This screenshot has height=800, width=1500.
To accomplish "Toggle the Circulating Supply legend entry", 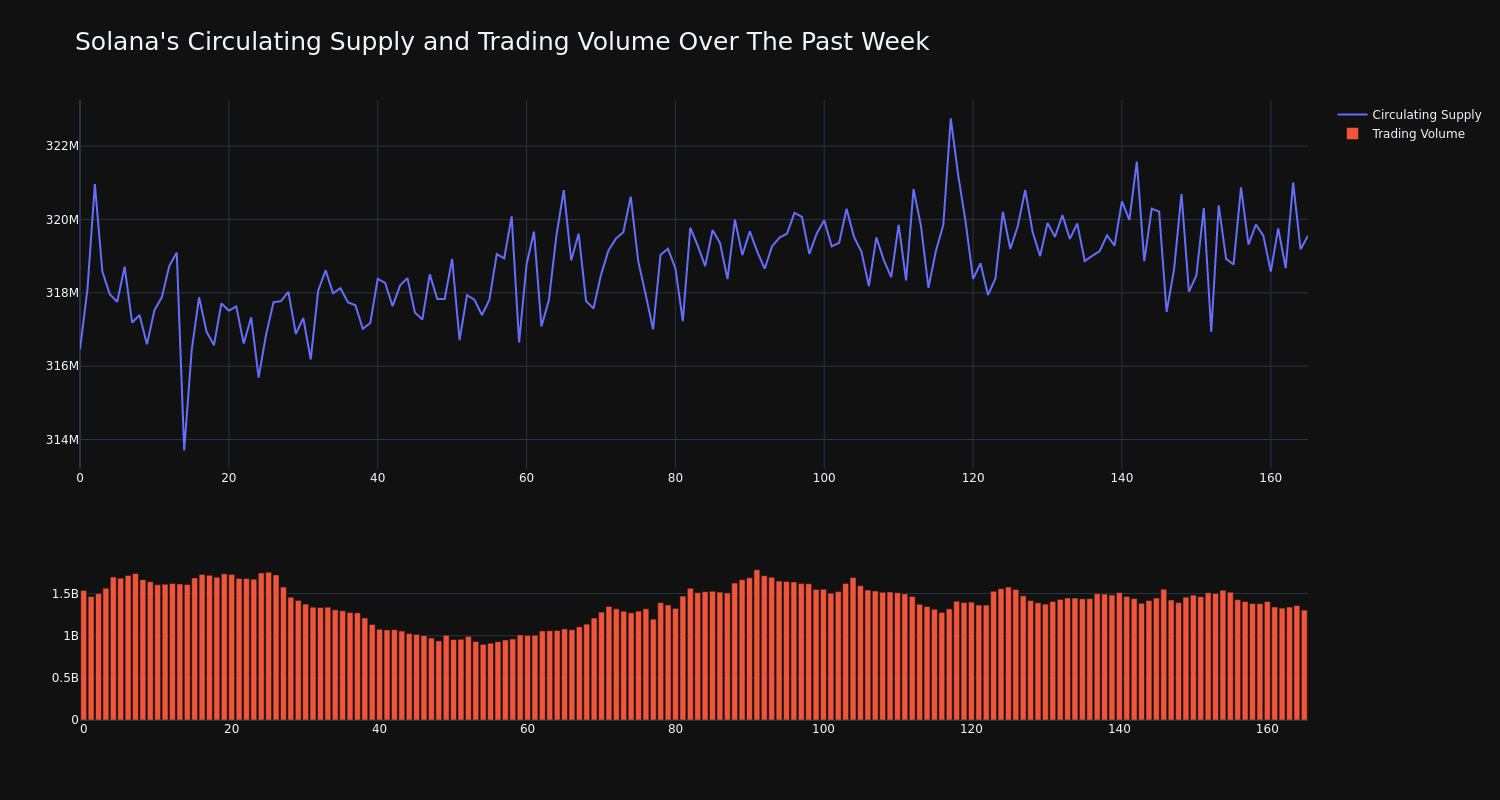I will click(x=1409, y=115).
